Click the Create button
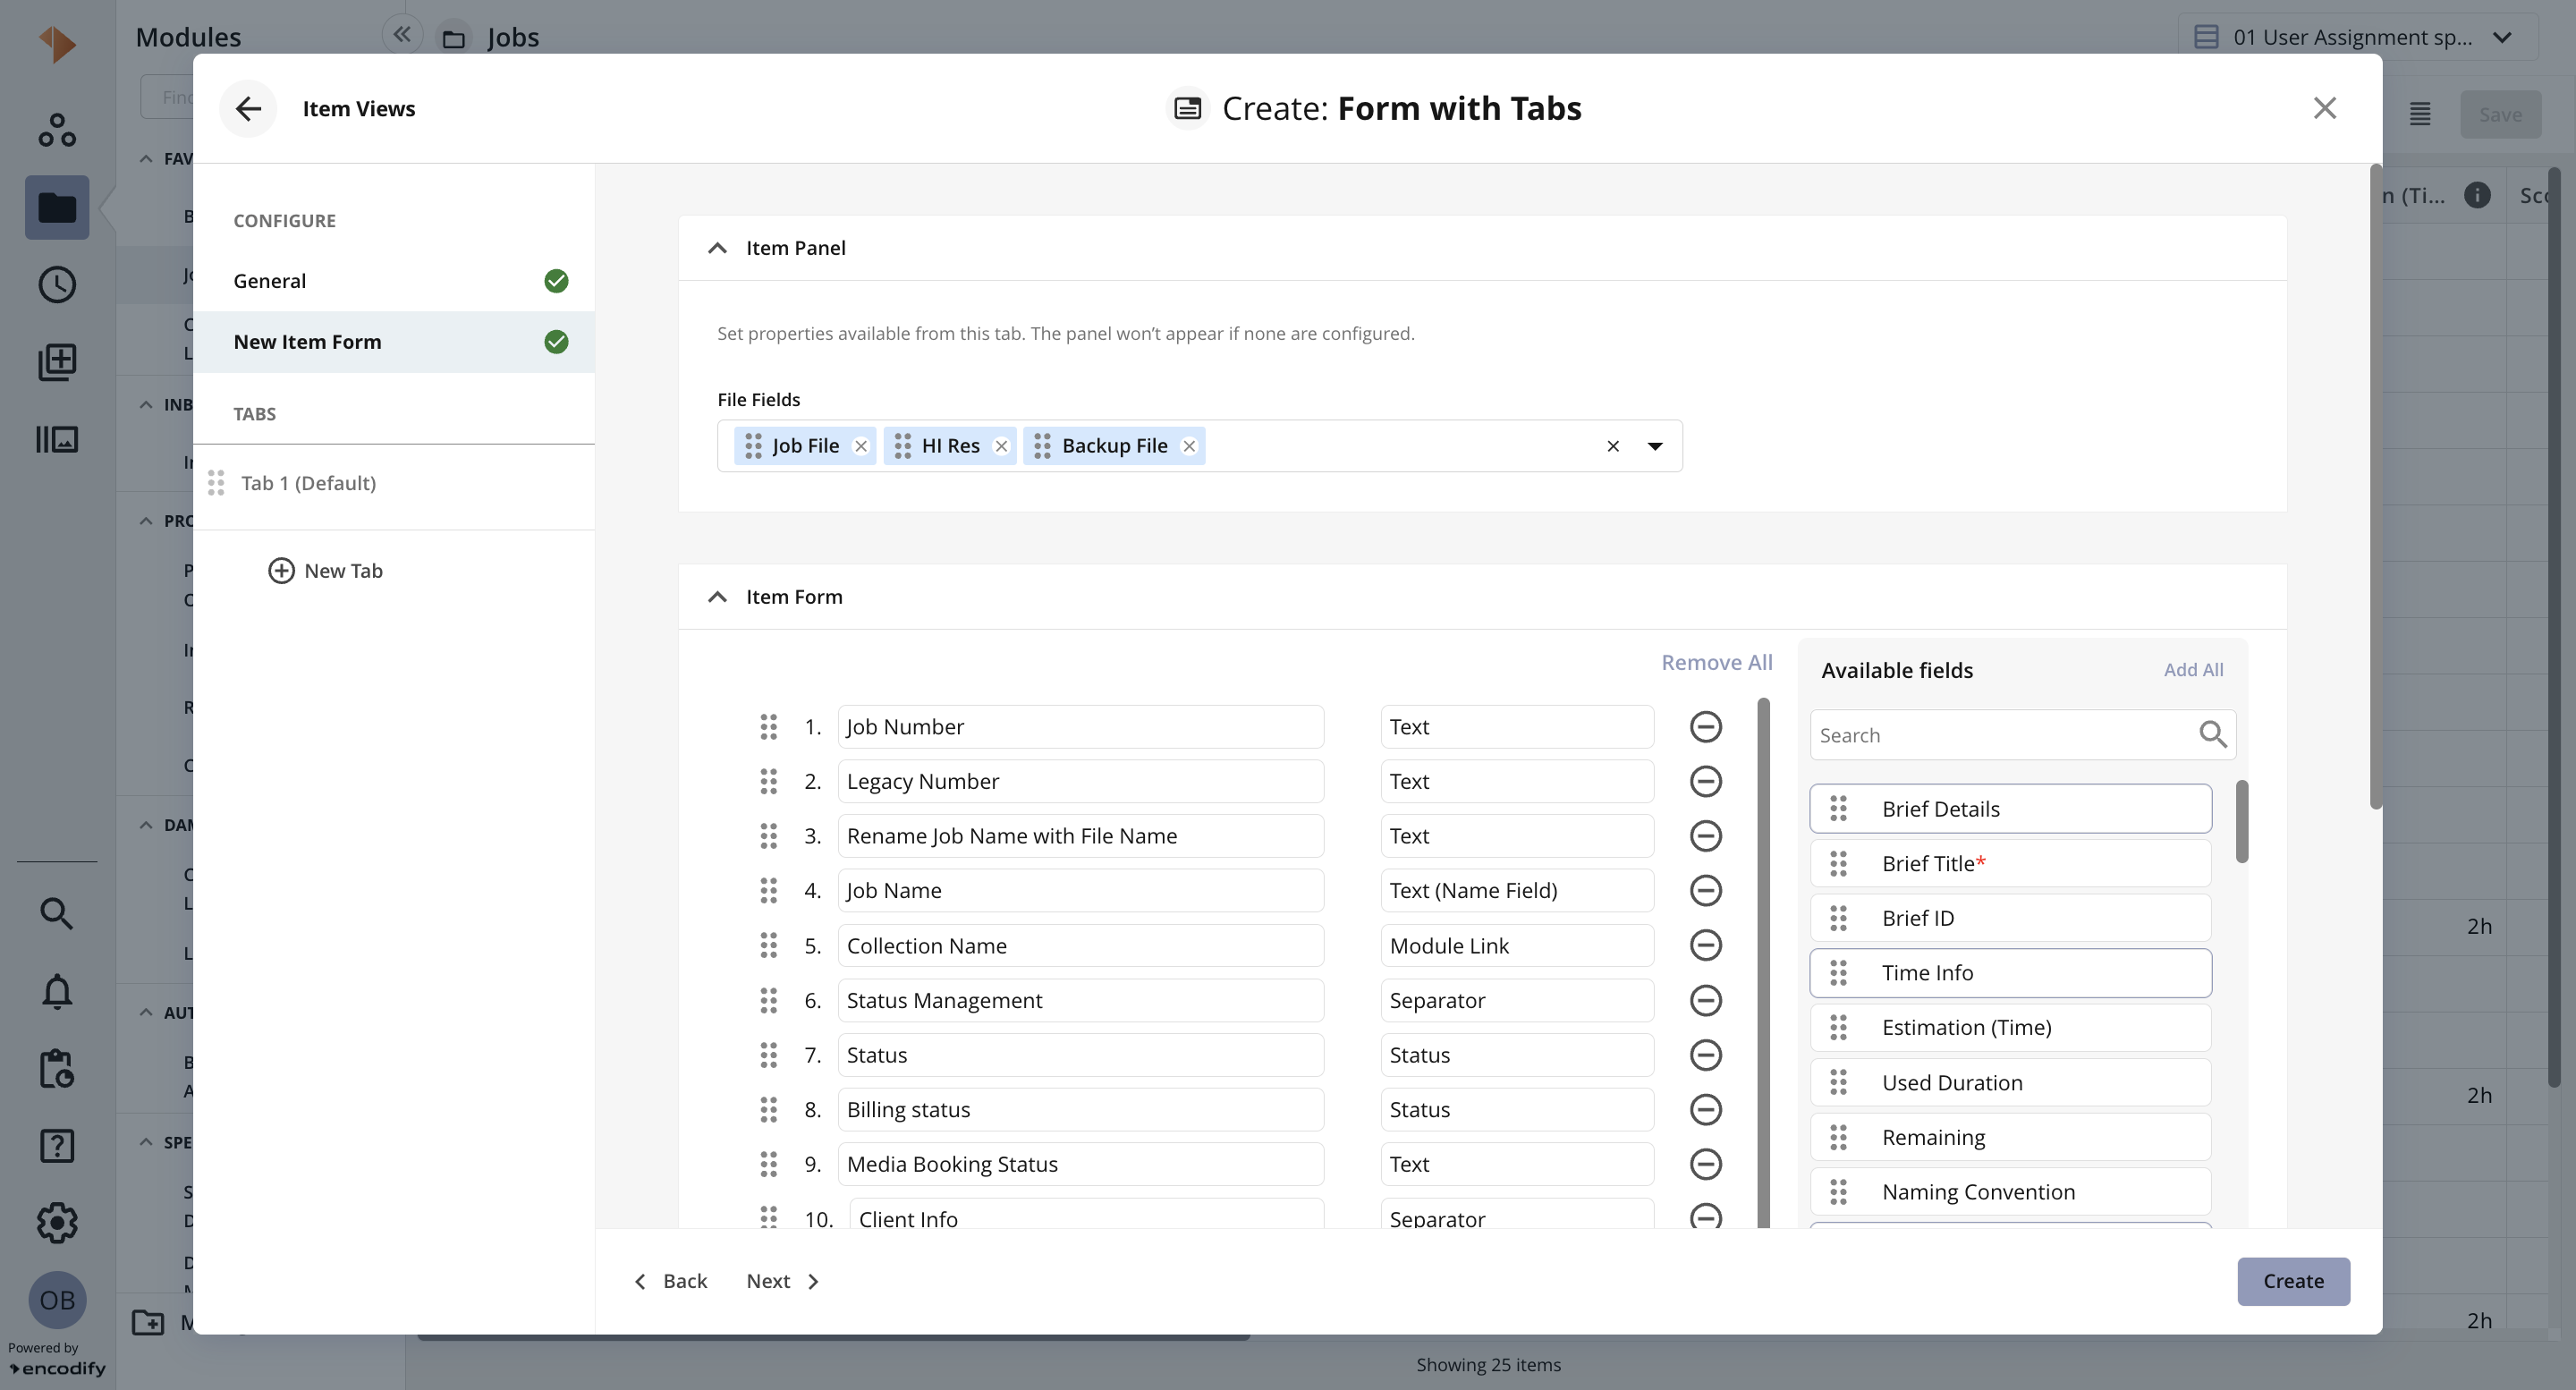Image resolution: width=2576 pixels, height=1390 pixels. (x=2293, y=1281)
